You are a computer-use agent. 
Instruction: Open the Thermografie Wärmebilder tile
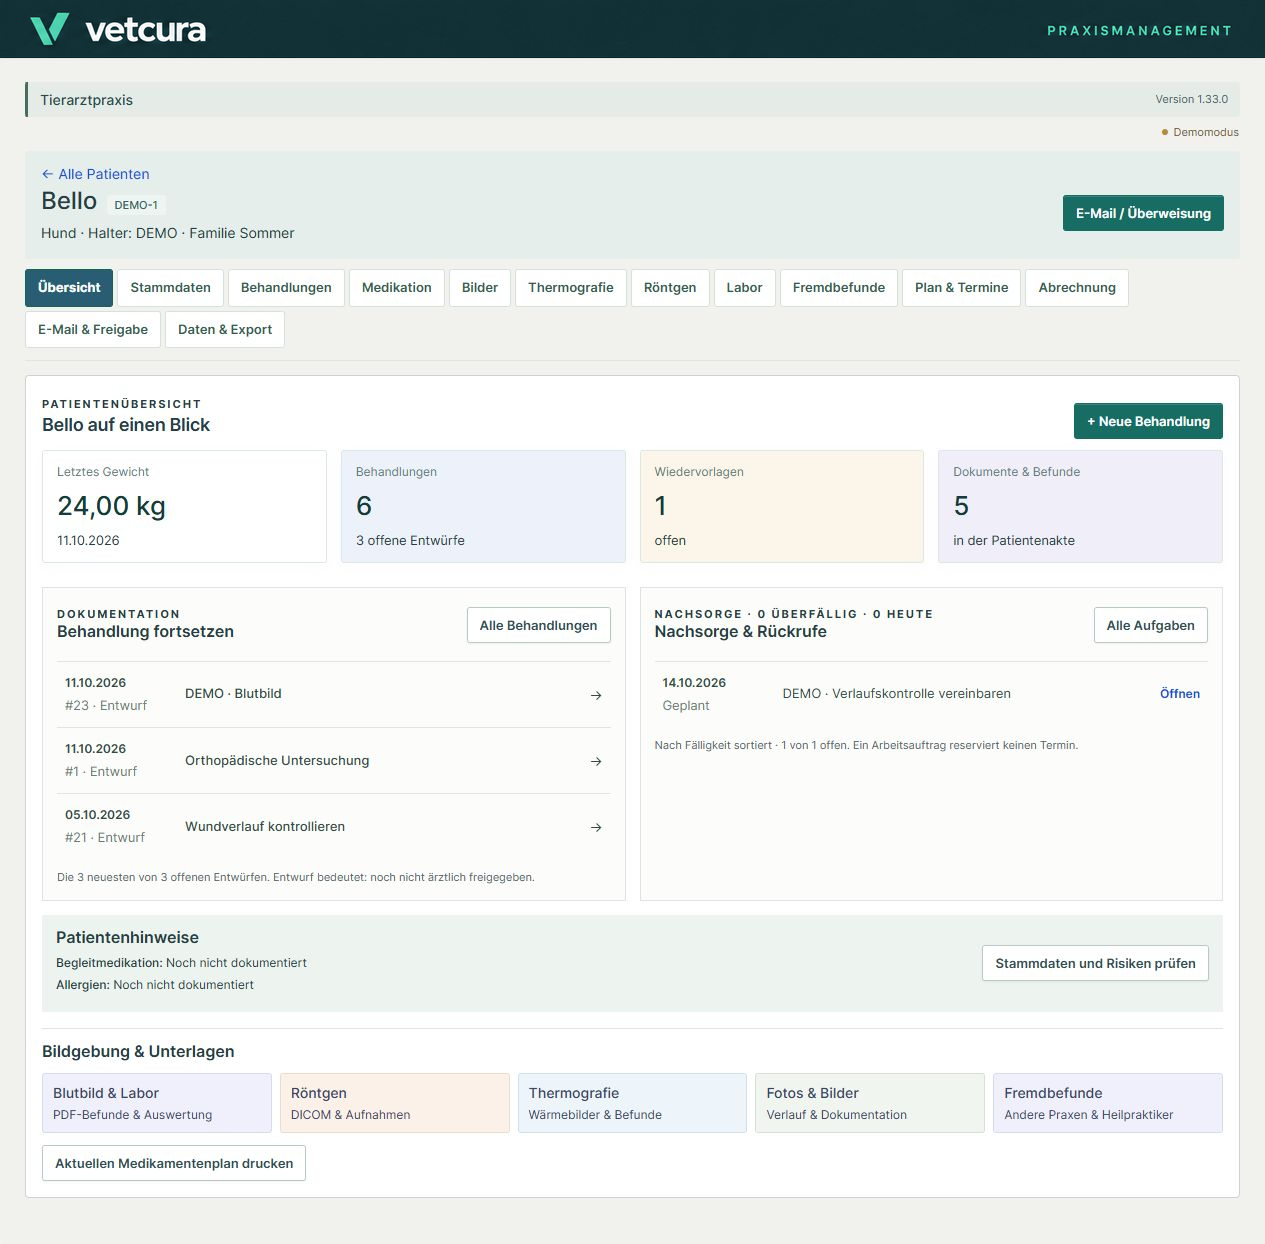point(632,1103)
